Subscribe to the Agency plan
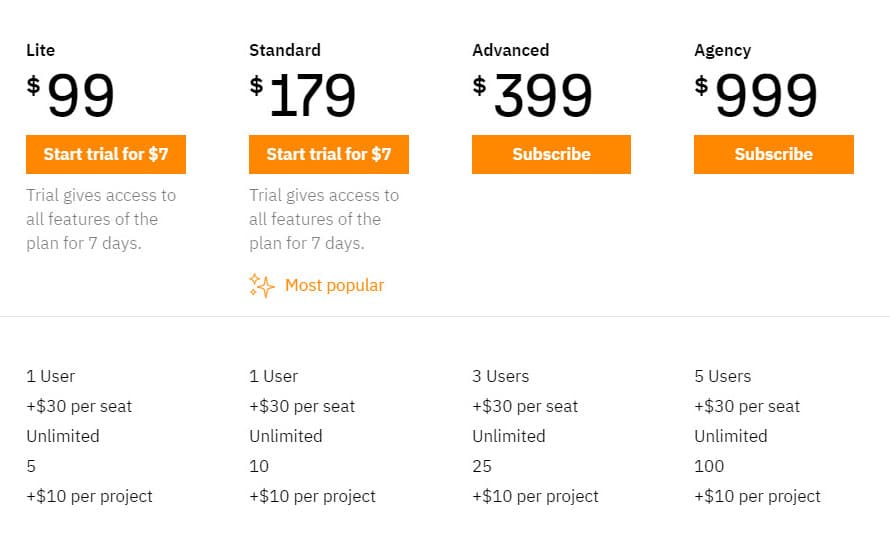This screenshot has width=890, height=552. click(x=774, y=154)
